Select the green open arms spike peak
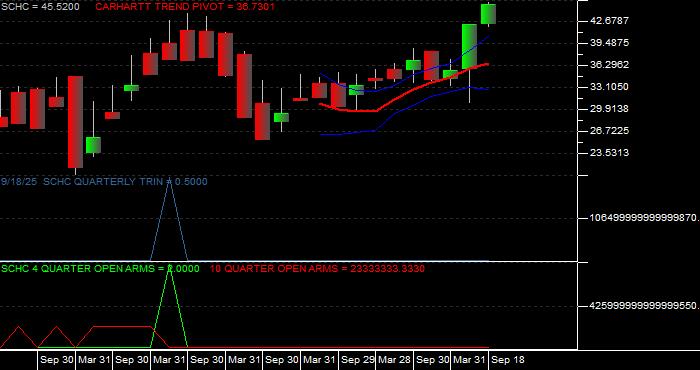The width and height of the screenshot is (700, 370). pyautogui.click(x=169, y=268)
